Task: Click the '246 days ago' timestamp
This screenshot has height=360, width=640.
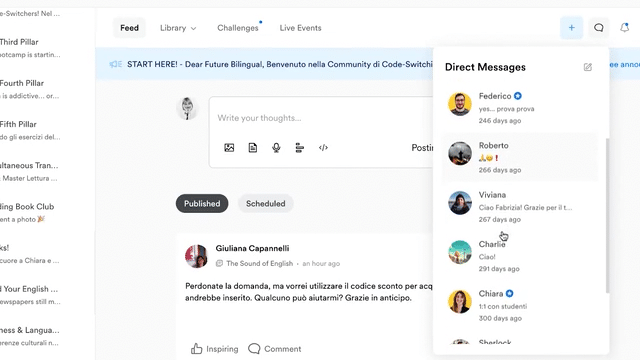Action: click(x=500, y=121)
